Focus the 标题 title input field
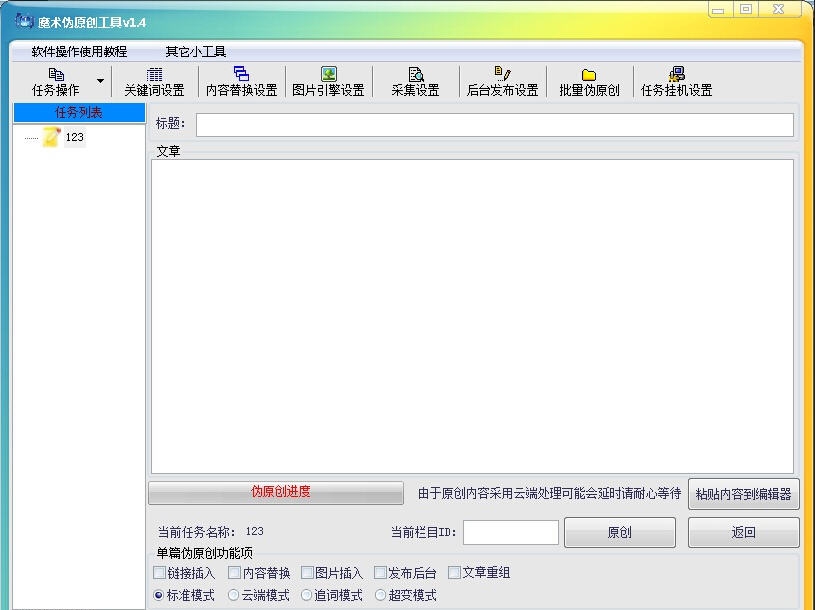This screenshot has height=610, width=815. pyautogui.click(x=494, y=125)
